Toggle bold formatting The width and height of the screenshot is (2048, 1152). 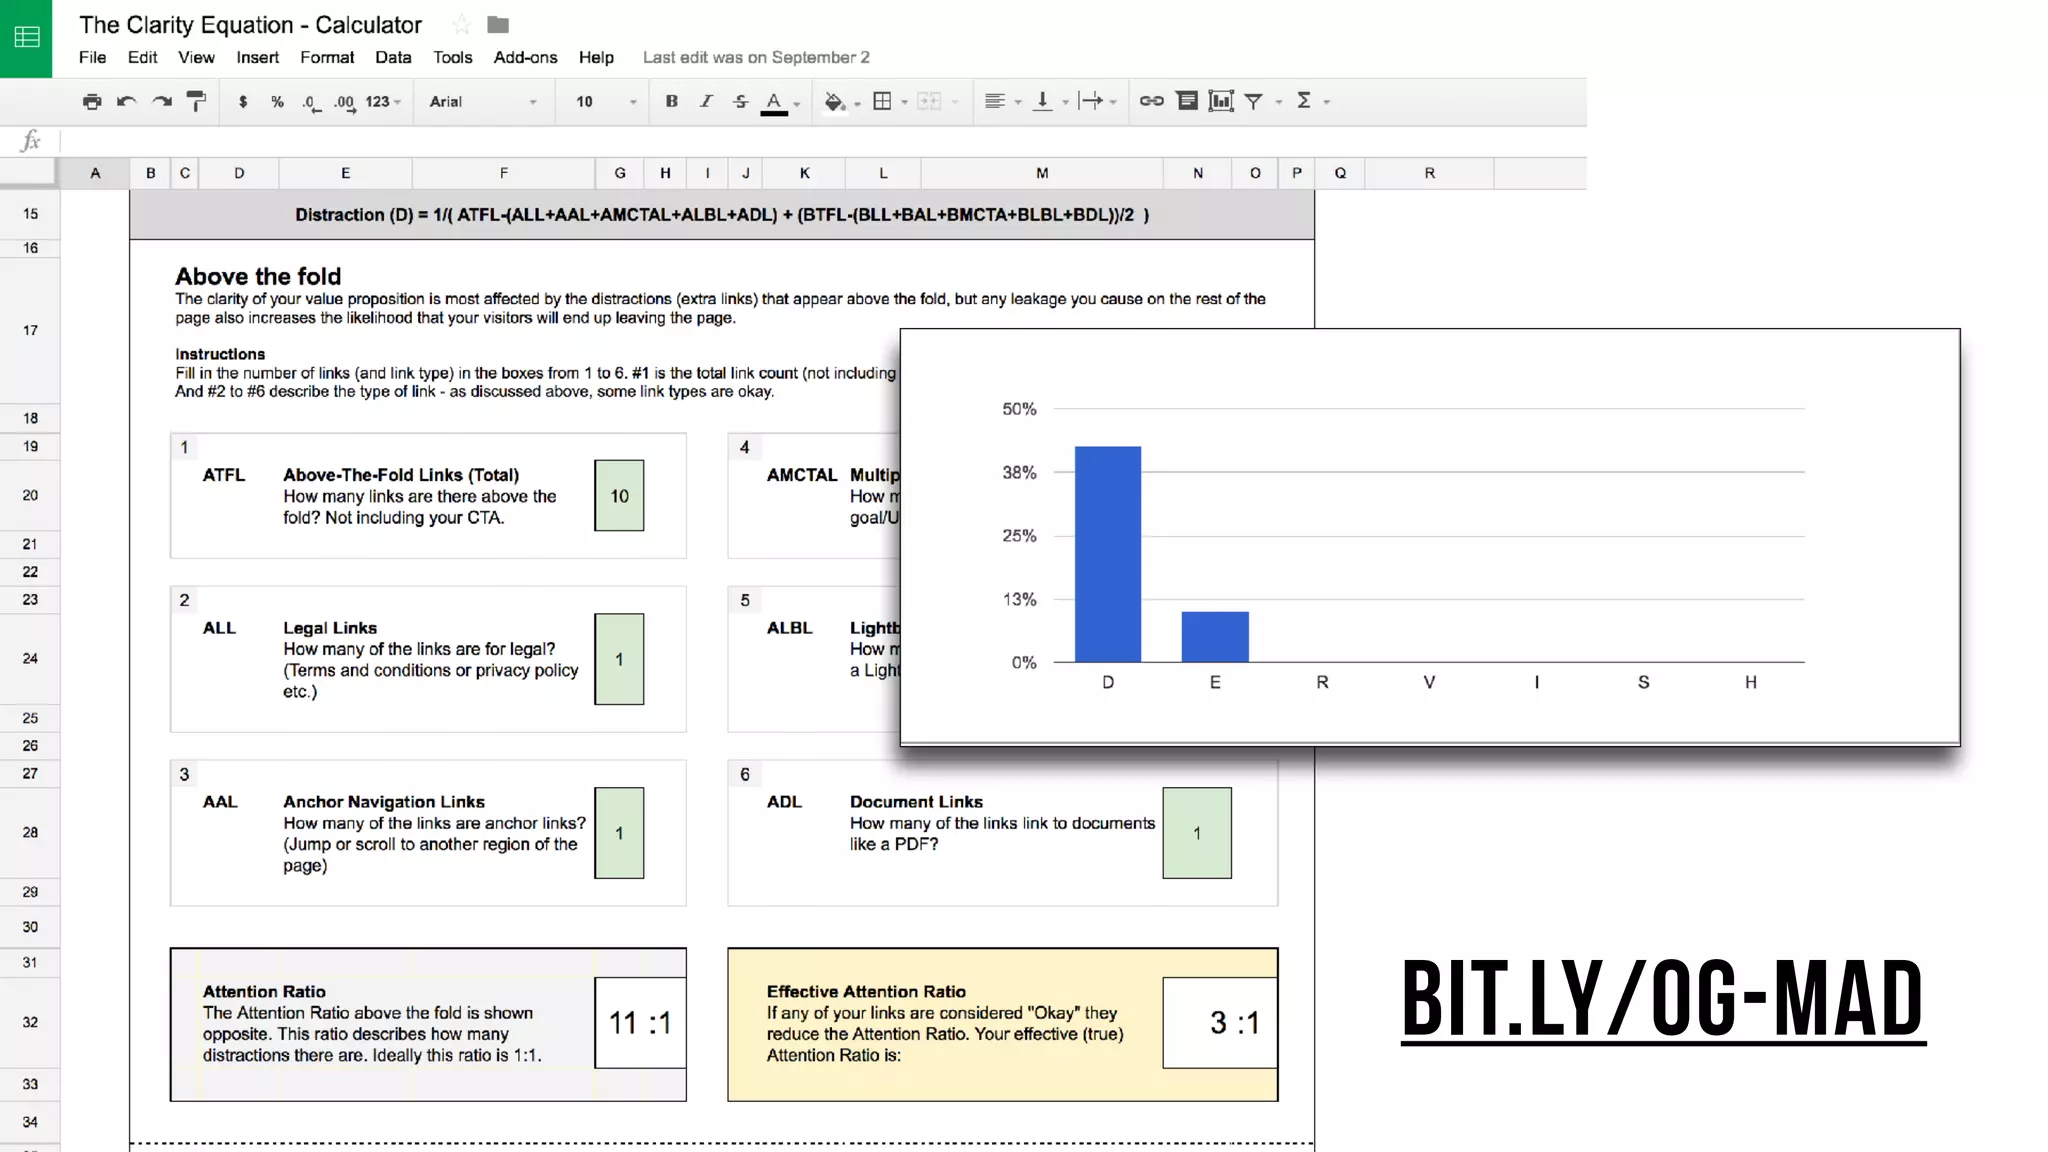point(671,101)
